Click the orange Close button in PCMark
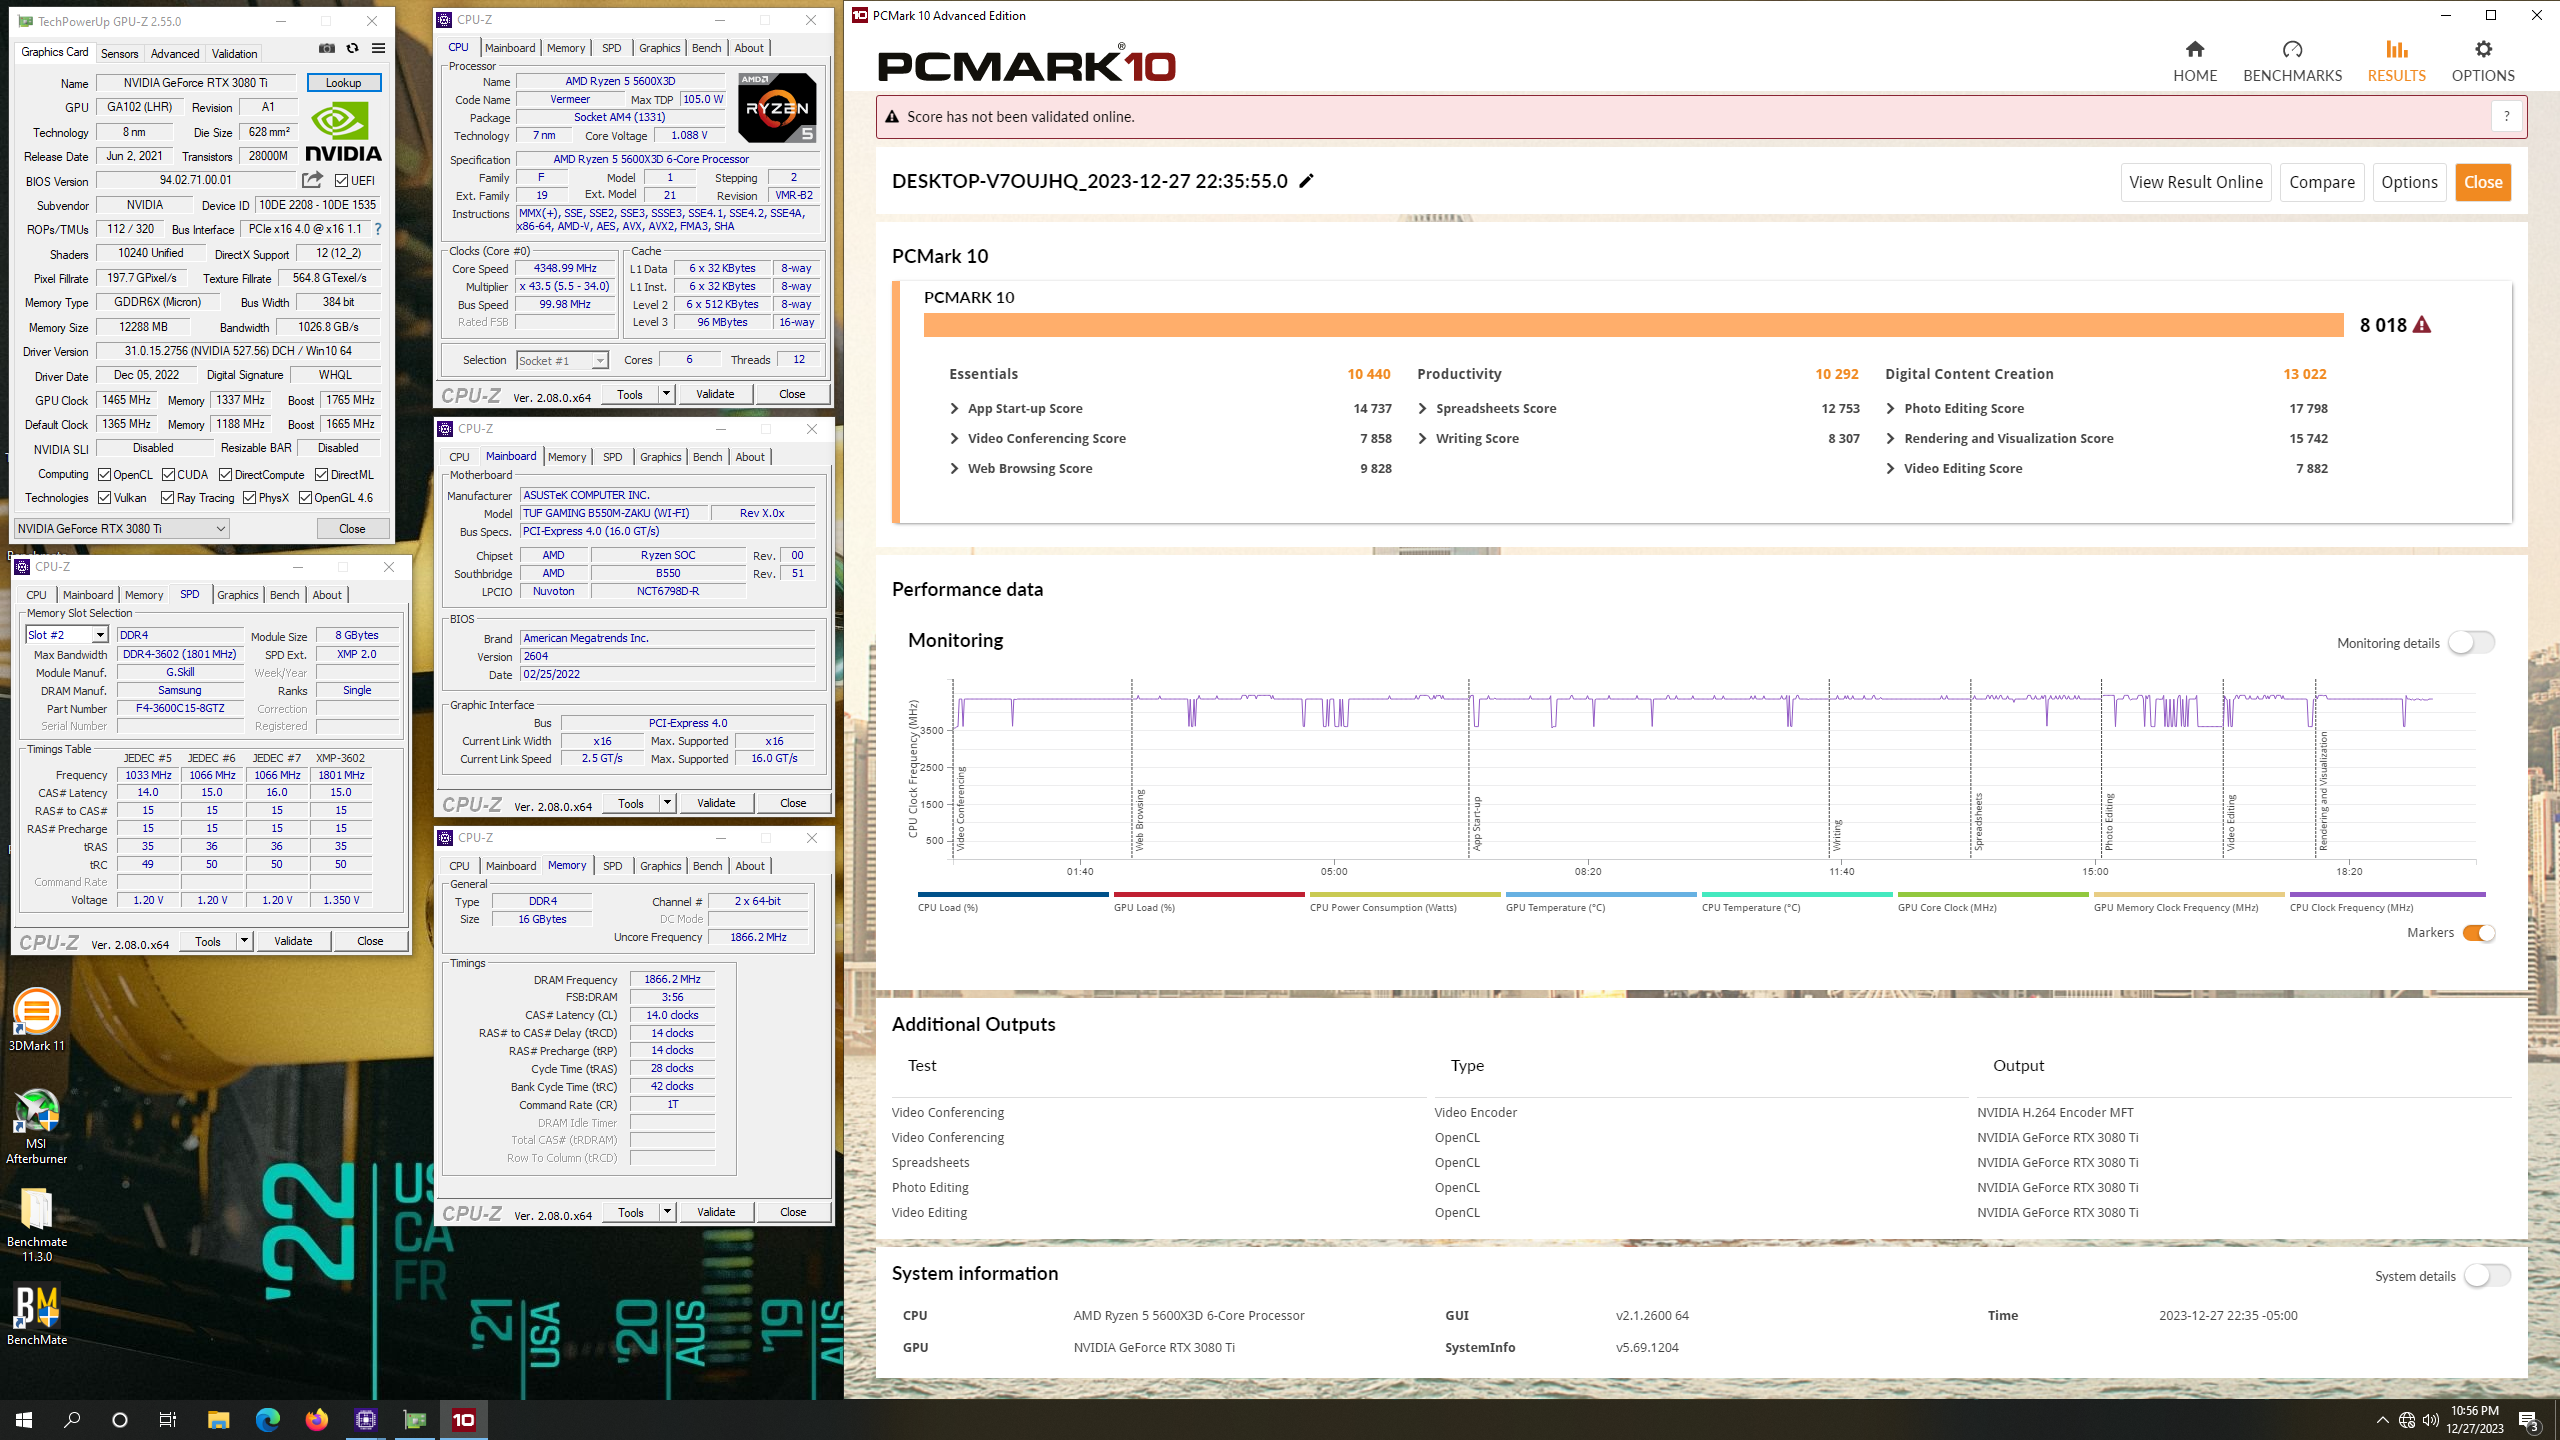 [2483, 182]
